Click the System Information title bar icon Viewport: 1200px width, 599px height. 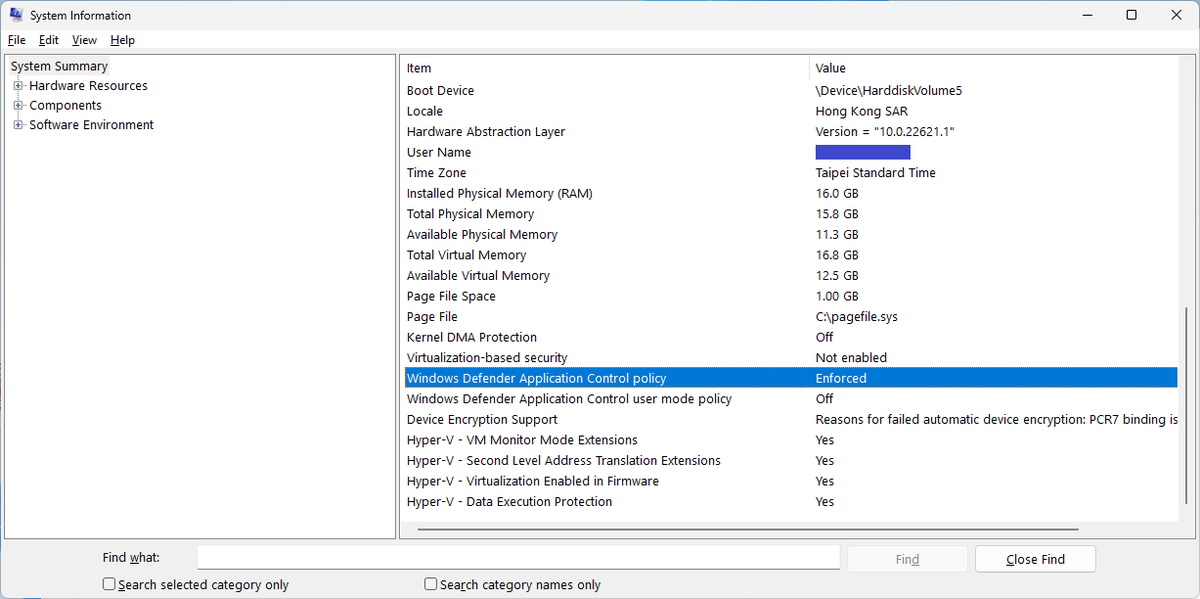tap(15, 15)
